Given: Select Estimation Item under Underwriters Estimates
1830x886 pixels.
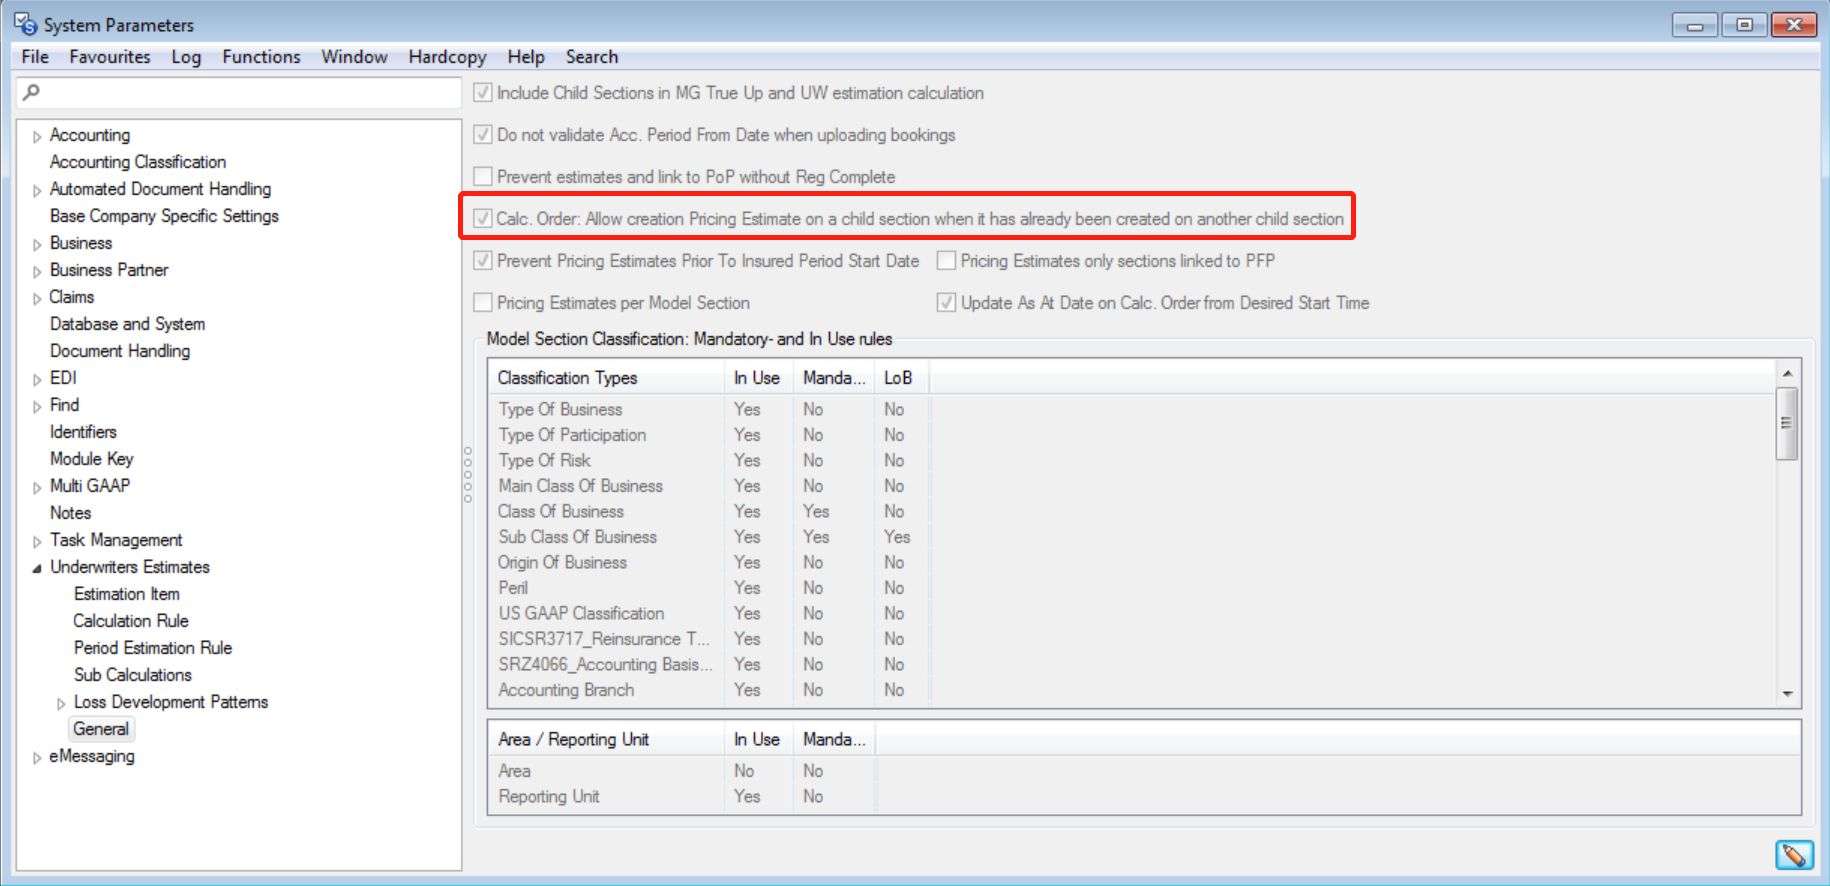Looking at the screenshot, I should 127,594.
